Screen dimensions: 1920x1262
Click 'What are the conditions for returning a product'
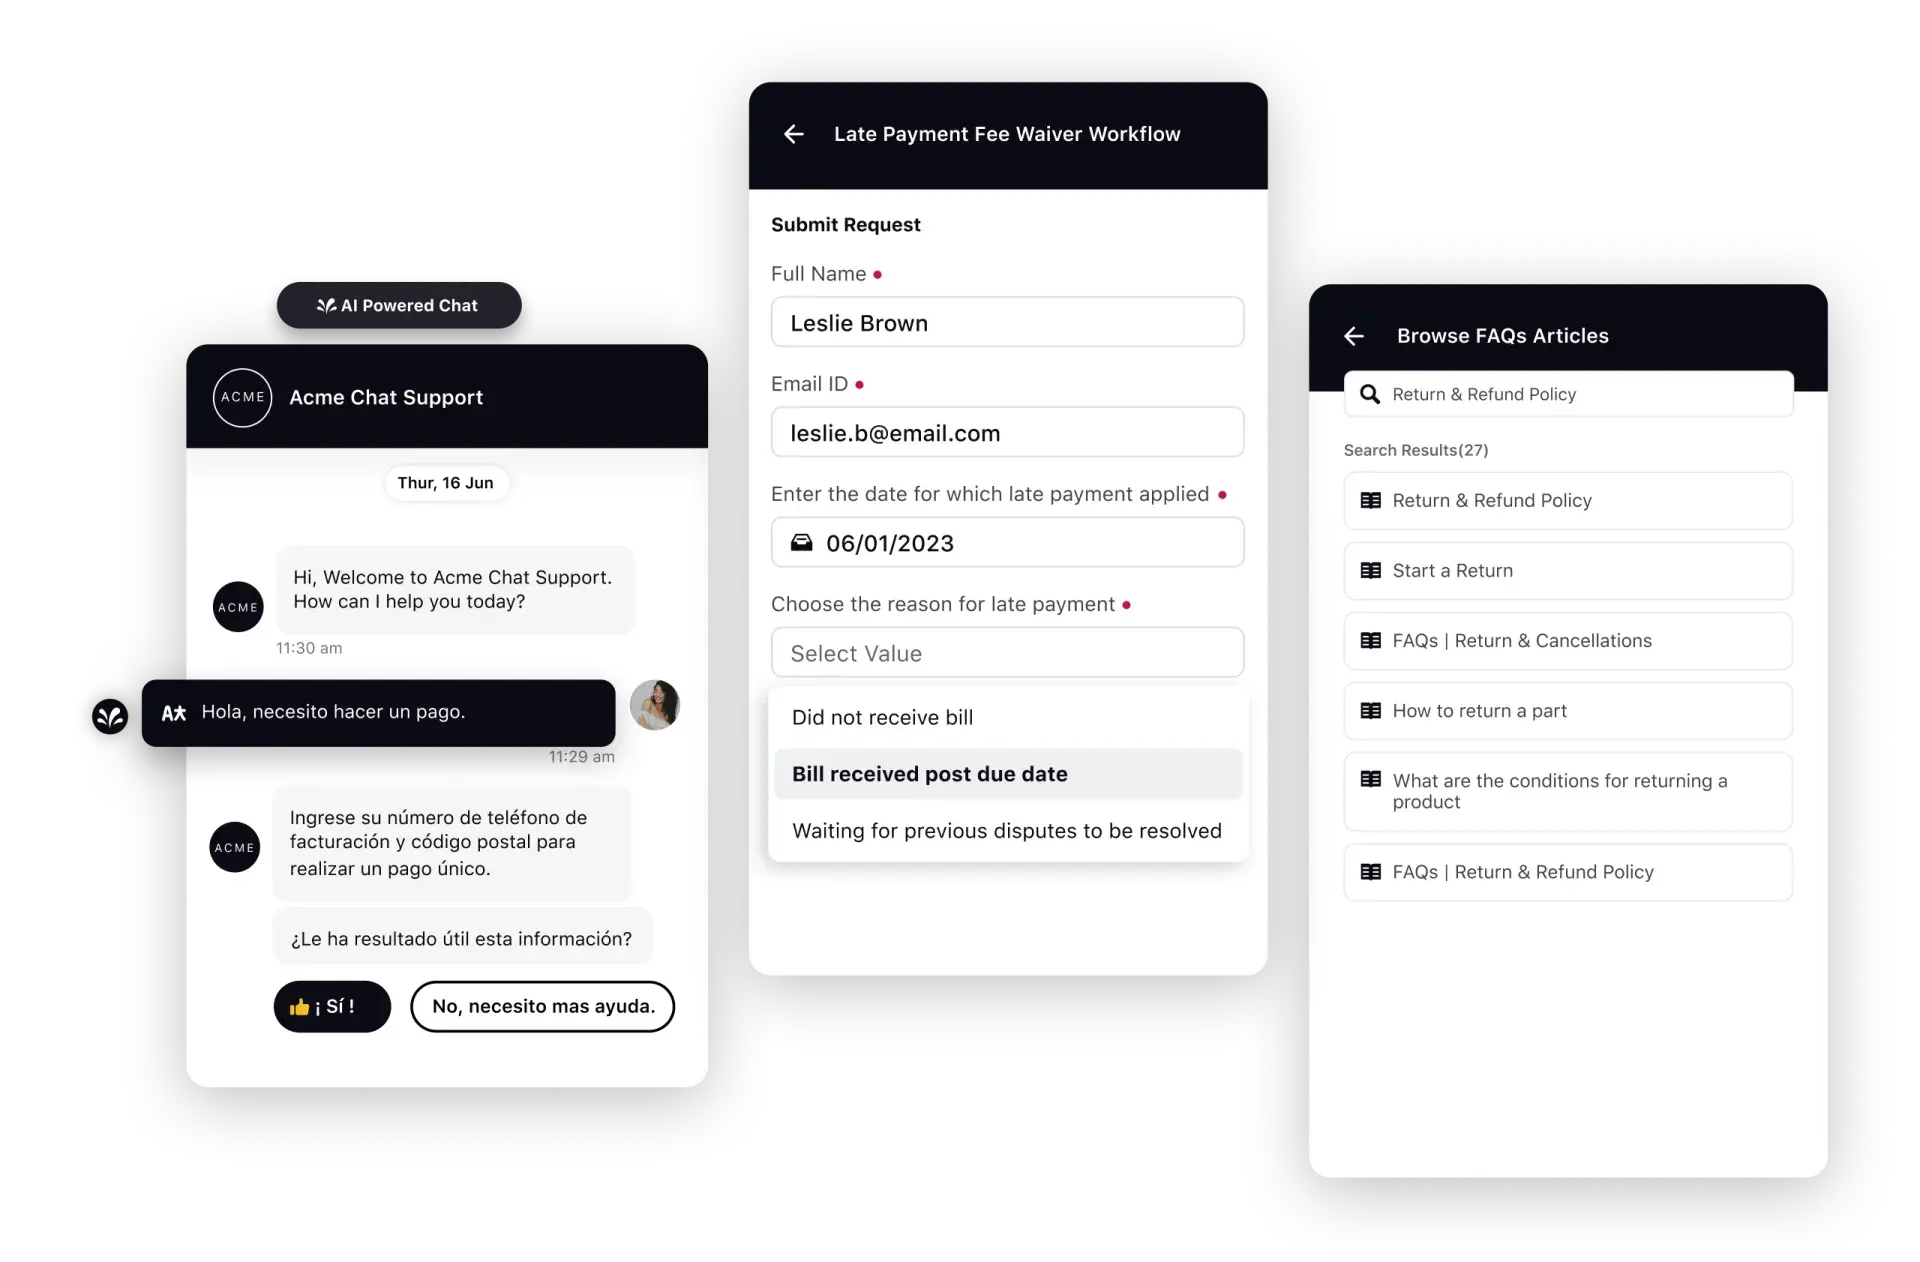(x=1561, y=790)
